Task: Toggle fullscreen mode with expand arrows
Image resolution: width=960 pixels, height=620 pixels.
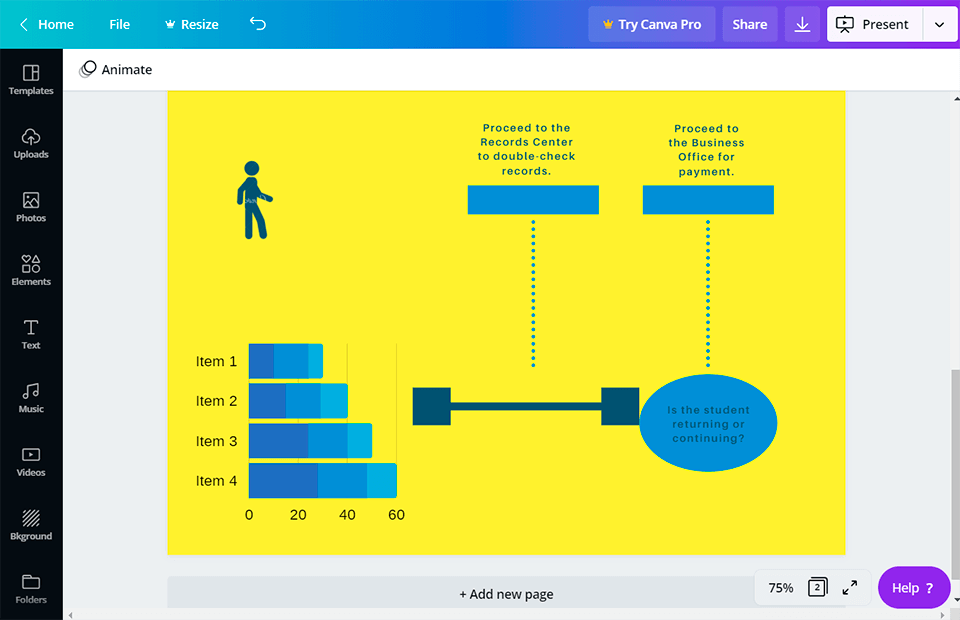Action: [850, 588]
